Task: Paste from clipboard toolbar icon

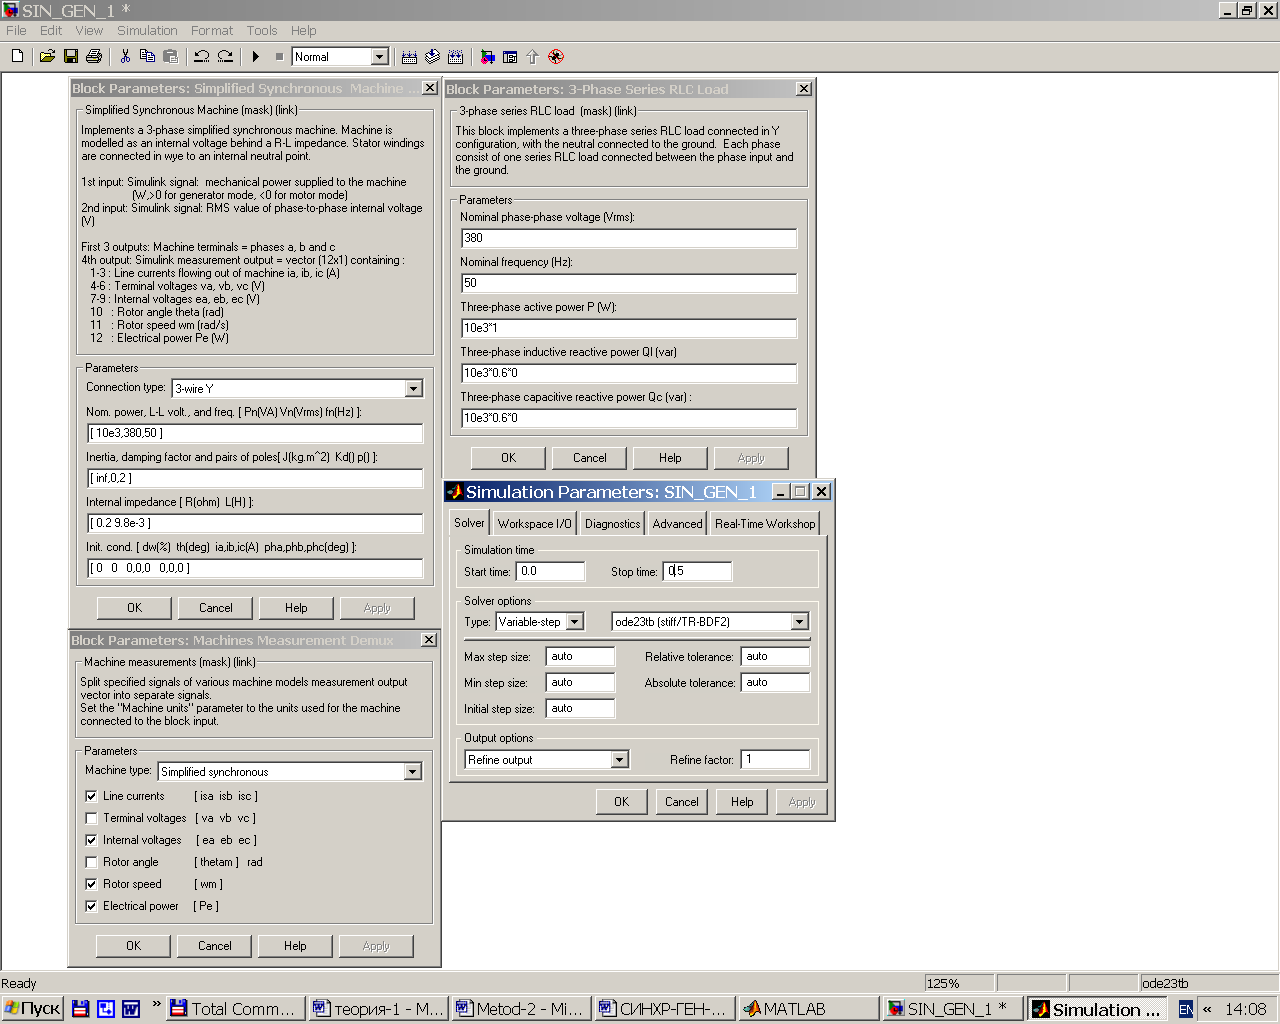Action: (171, 57)
